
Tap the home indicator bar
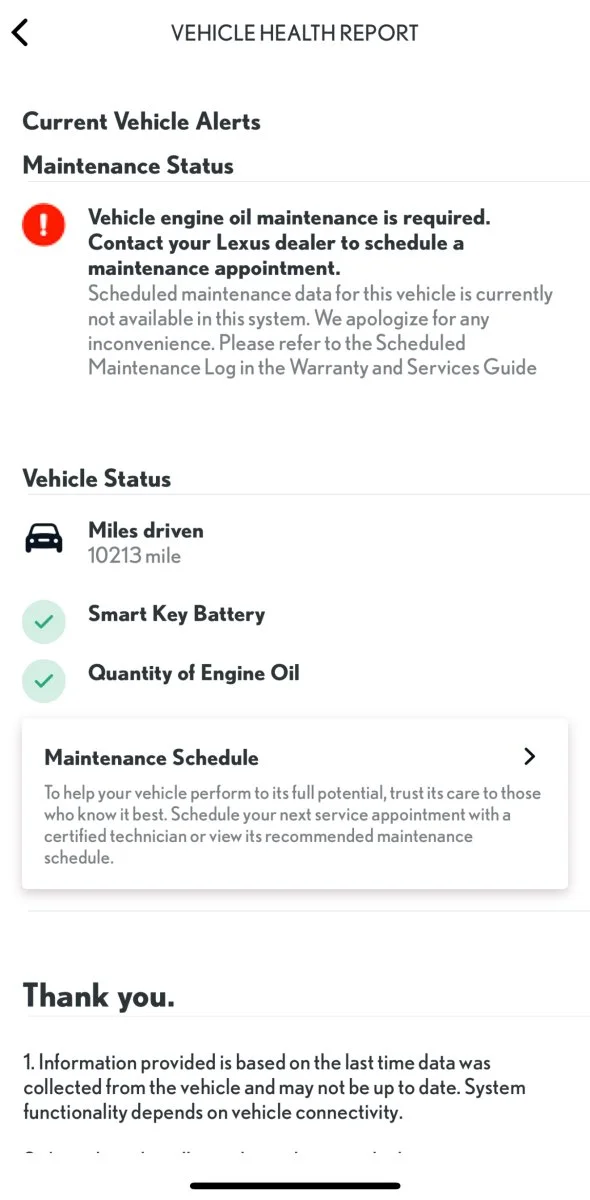click(295, 1186)
